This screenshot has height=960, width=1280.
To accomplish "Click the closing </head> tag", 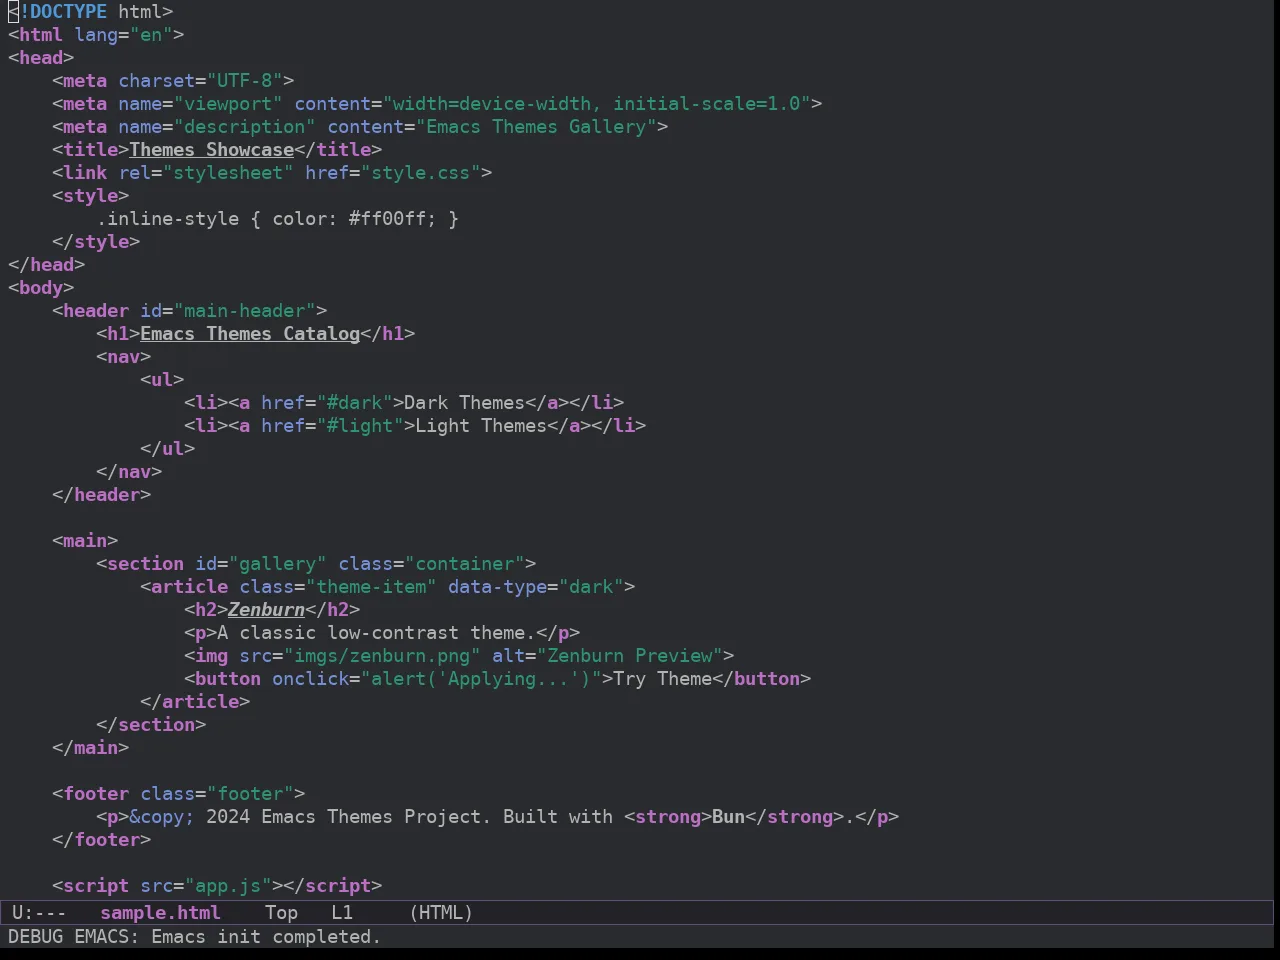I will (47, 265).
